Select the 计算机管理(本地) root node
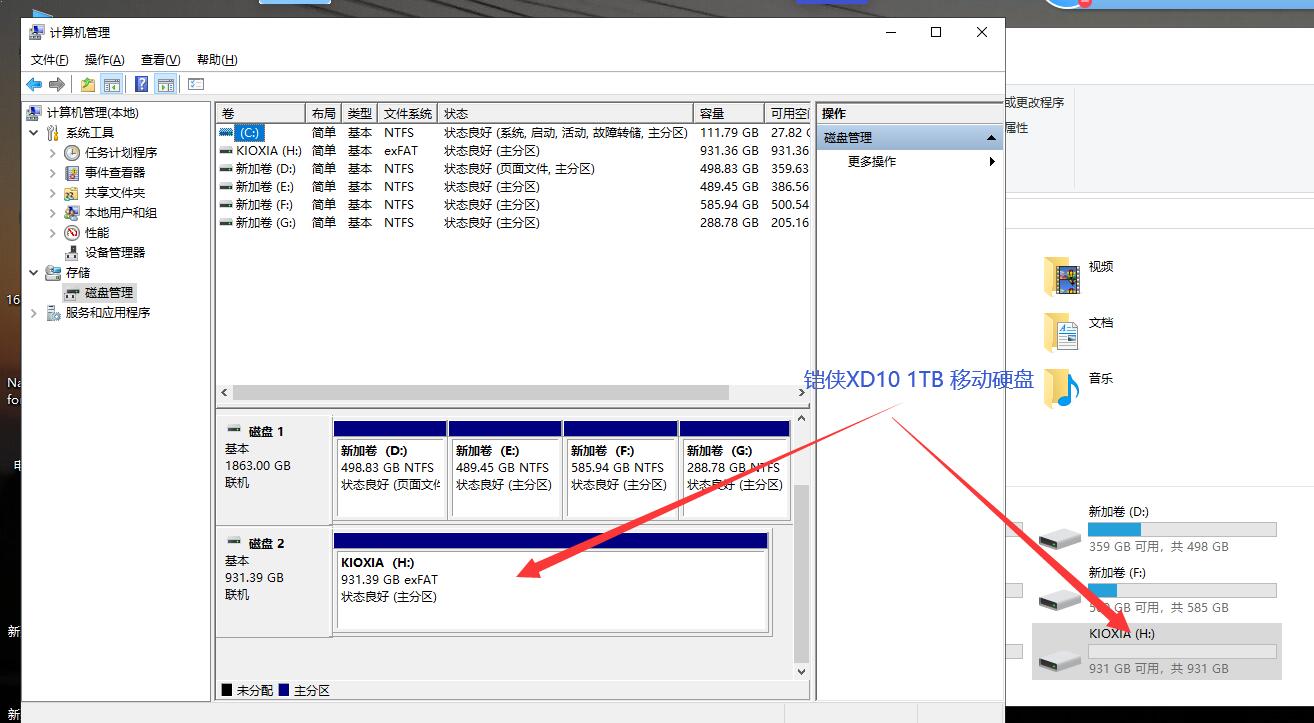Image resolution: width=1314 pixels, height=723 pixels. [x=93, y=113]
